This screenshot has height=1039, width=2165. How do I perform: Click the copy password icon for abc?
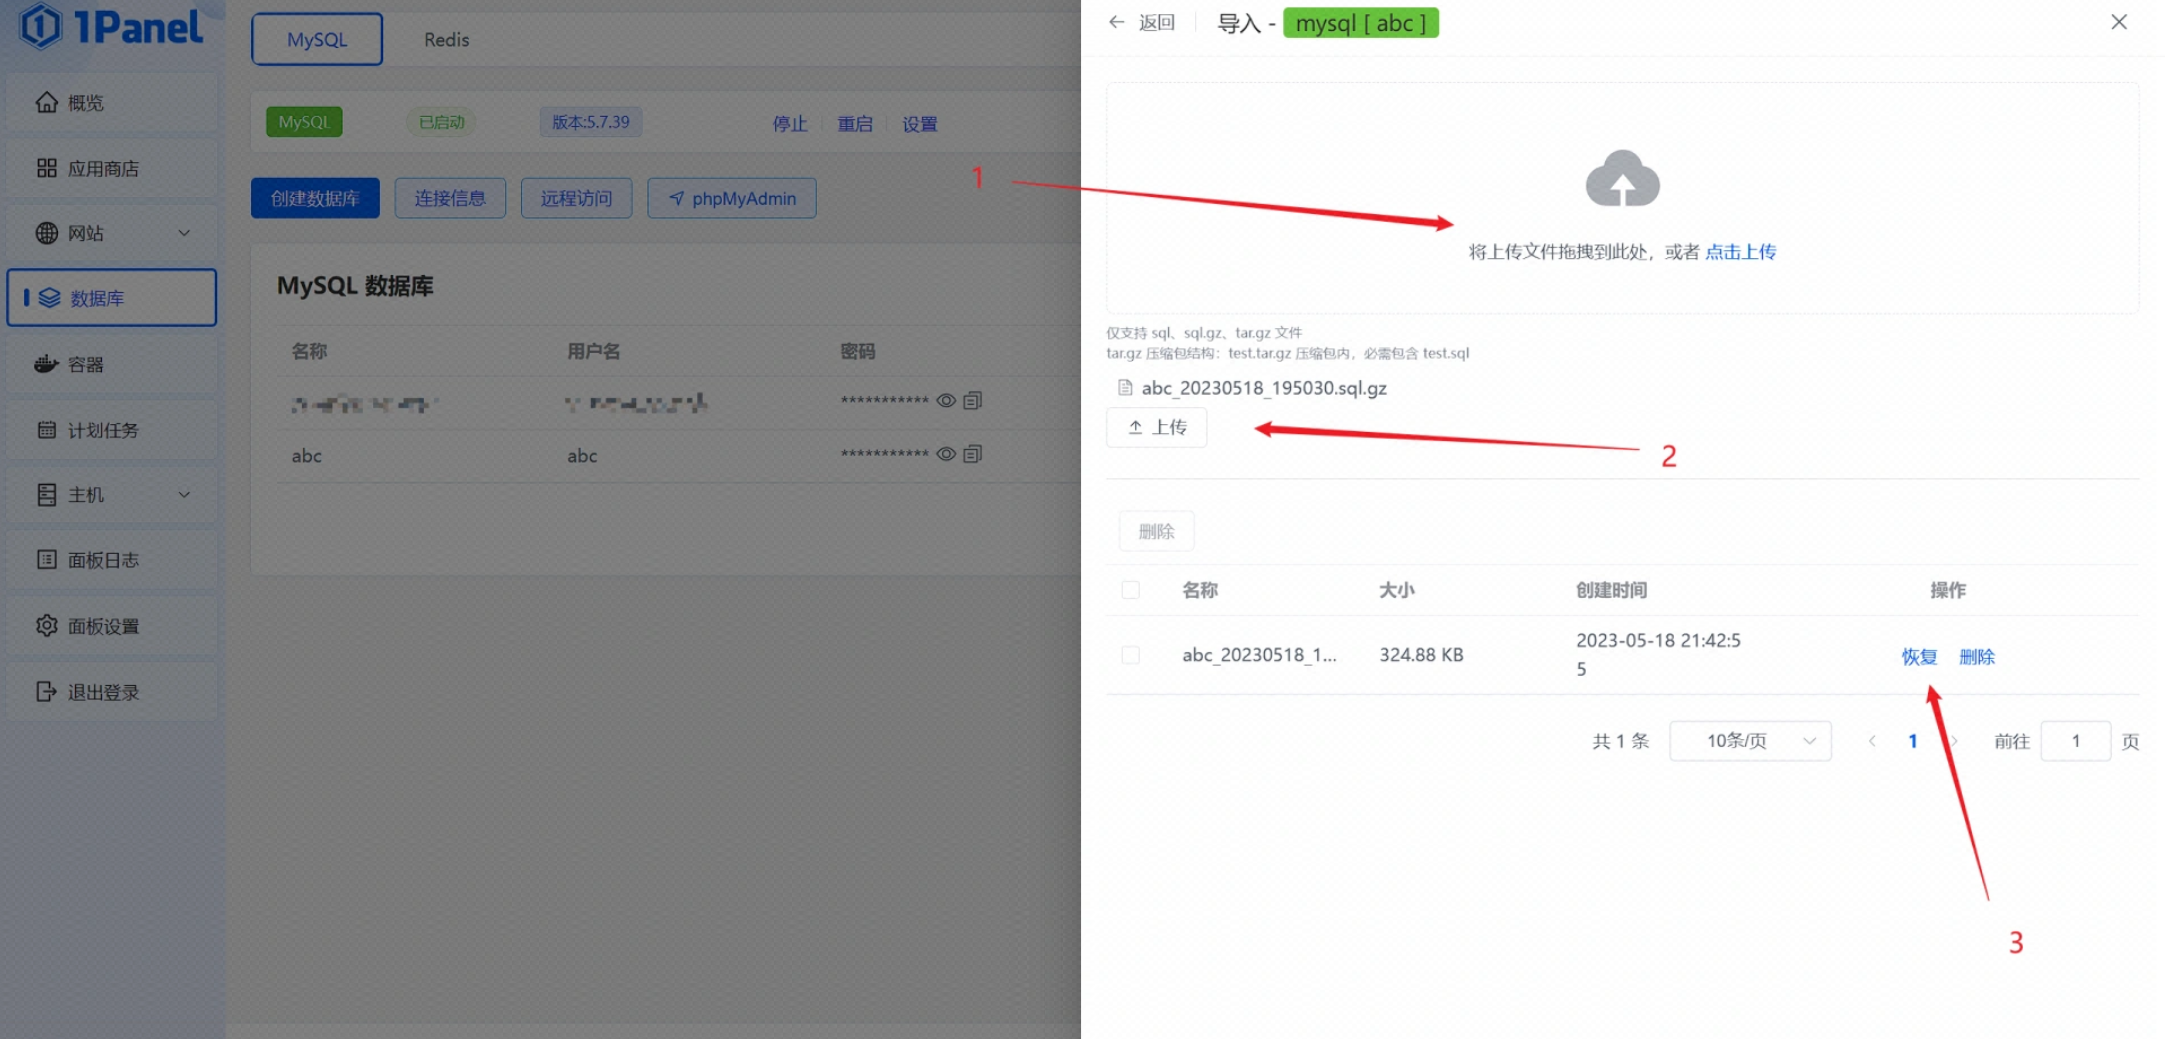coord(973,454)
